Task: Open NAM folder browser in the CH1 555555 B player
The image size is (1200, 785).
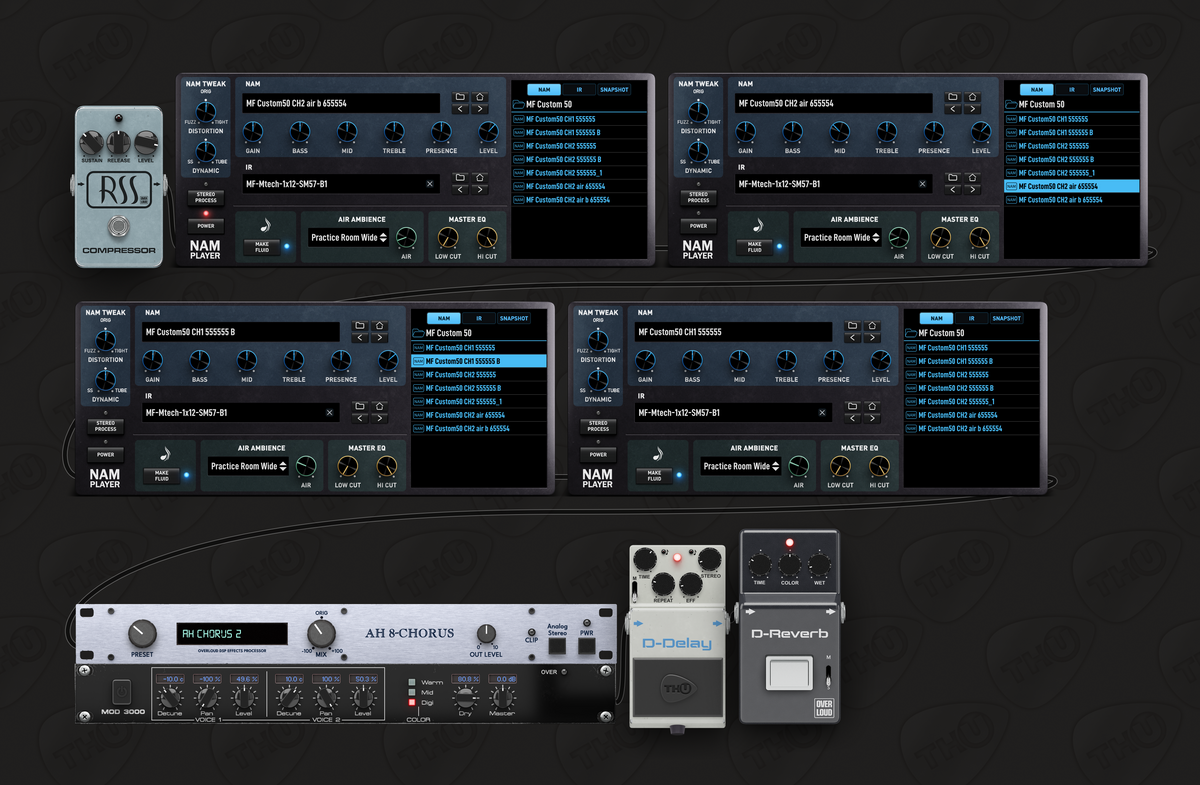Action: point(360,326)
